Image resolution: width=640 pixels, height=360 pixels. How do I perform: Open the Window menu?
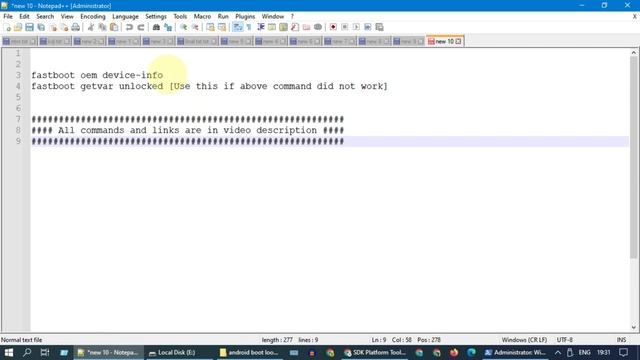[x=273, y=16]
